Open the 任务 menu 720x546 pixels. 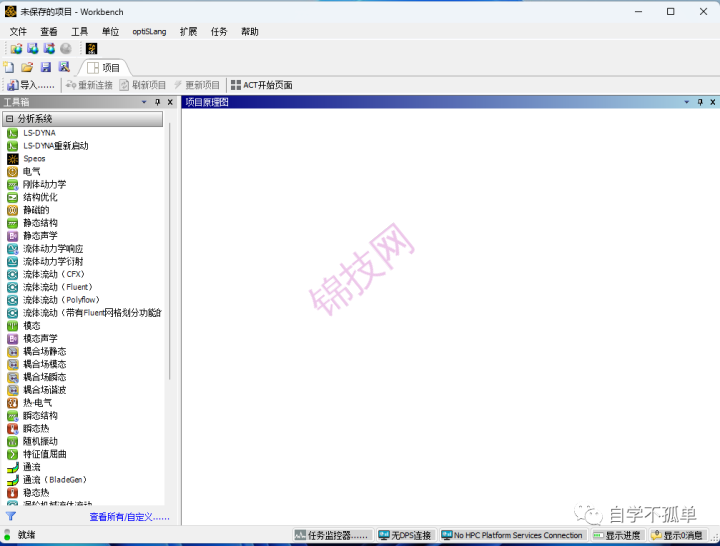coord(219,32)
